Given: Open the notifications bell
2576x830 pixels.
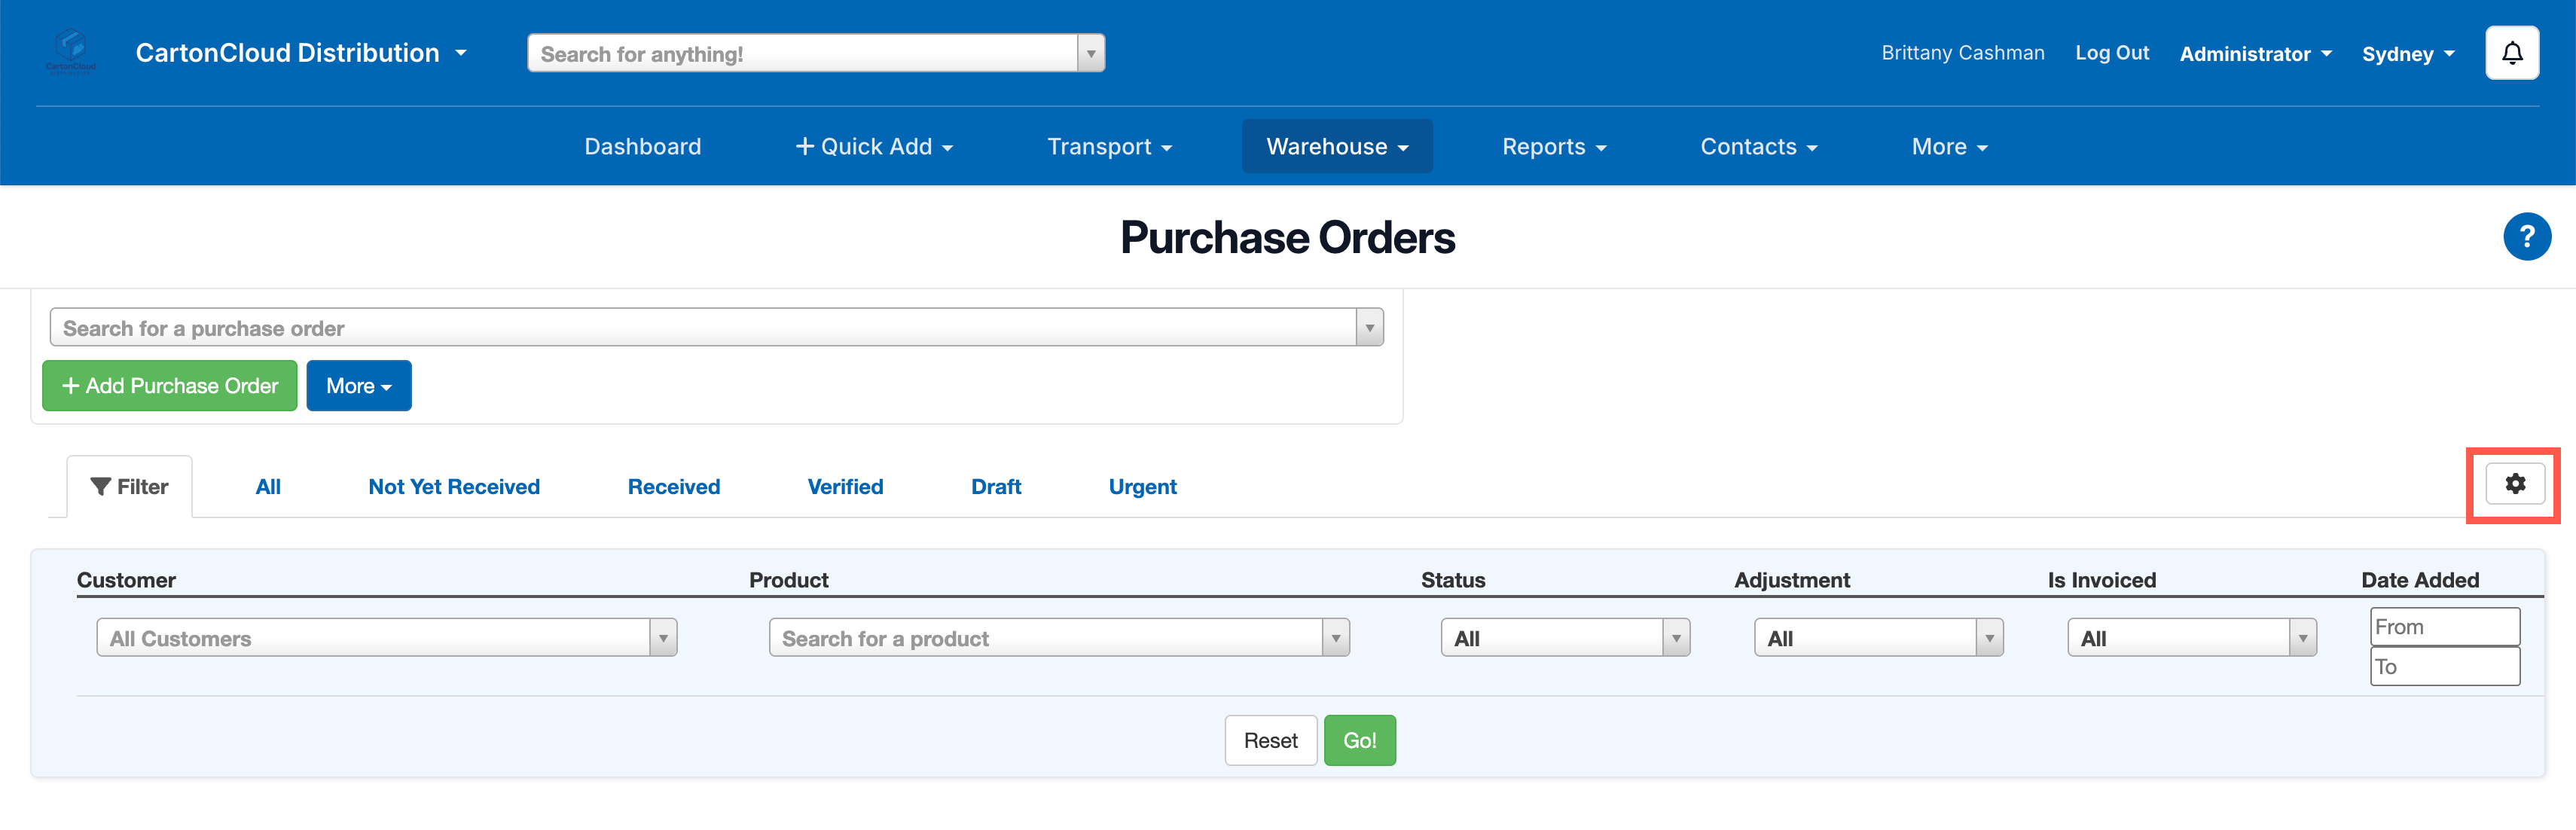Looking at the screenshot, I should [x=2511, y=53].
